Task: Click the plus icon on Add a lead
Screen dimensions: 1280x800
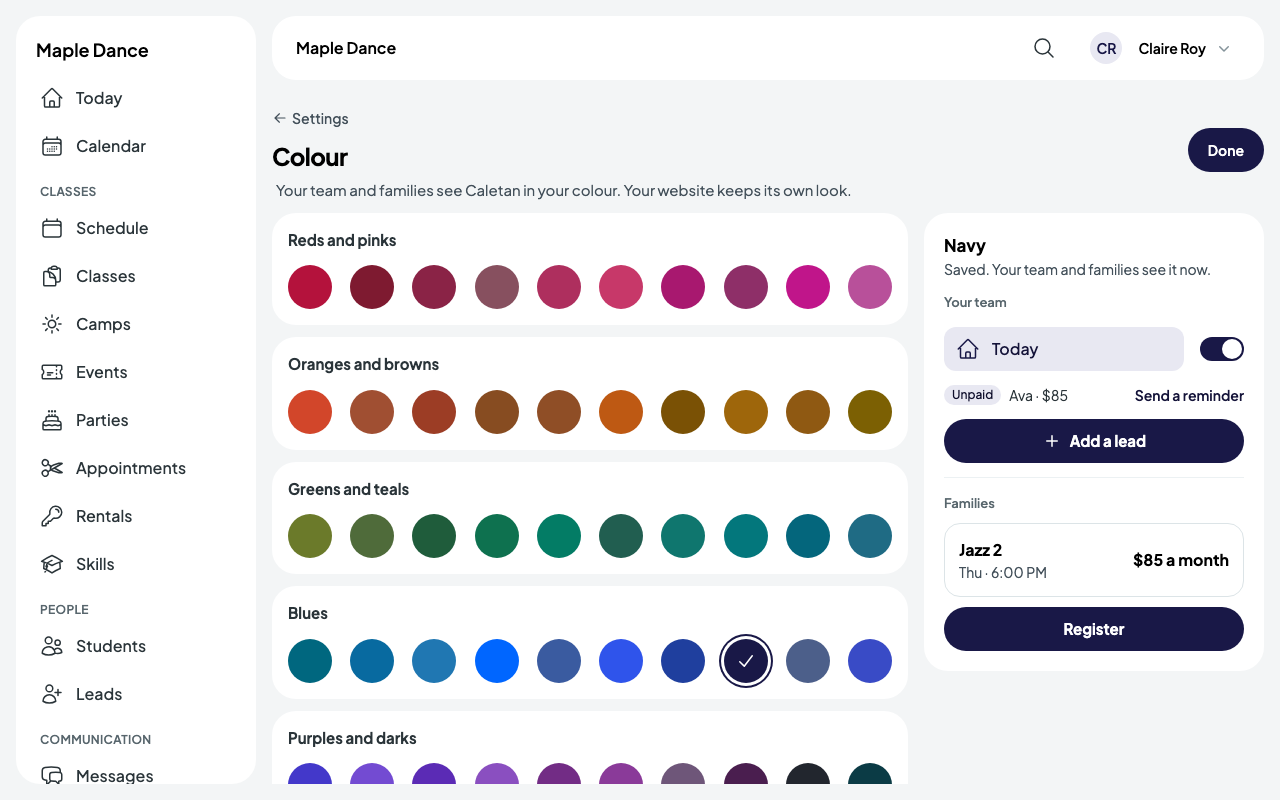Action: 1052,441
